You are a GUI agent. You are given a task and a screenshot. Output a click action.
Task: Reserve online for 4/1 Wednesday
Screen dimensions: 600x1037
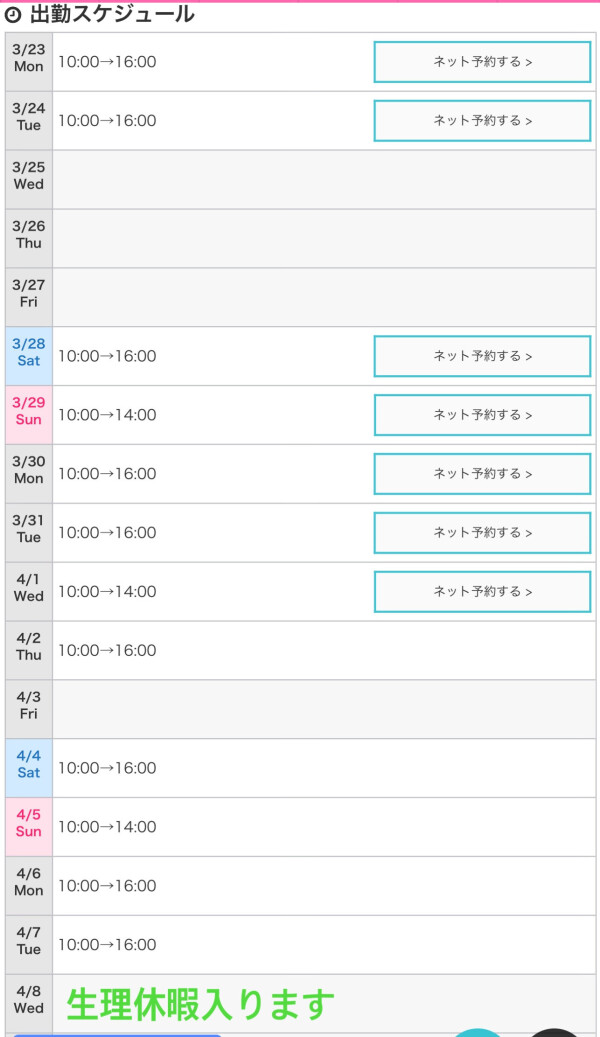[x=482, y=592]
